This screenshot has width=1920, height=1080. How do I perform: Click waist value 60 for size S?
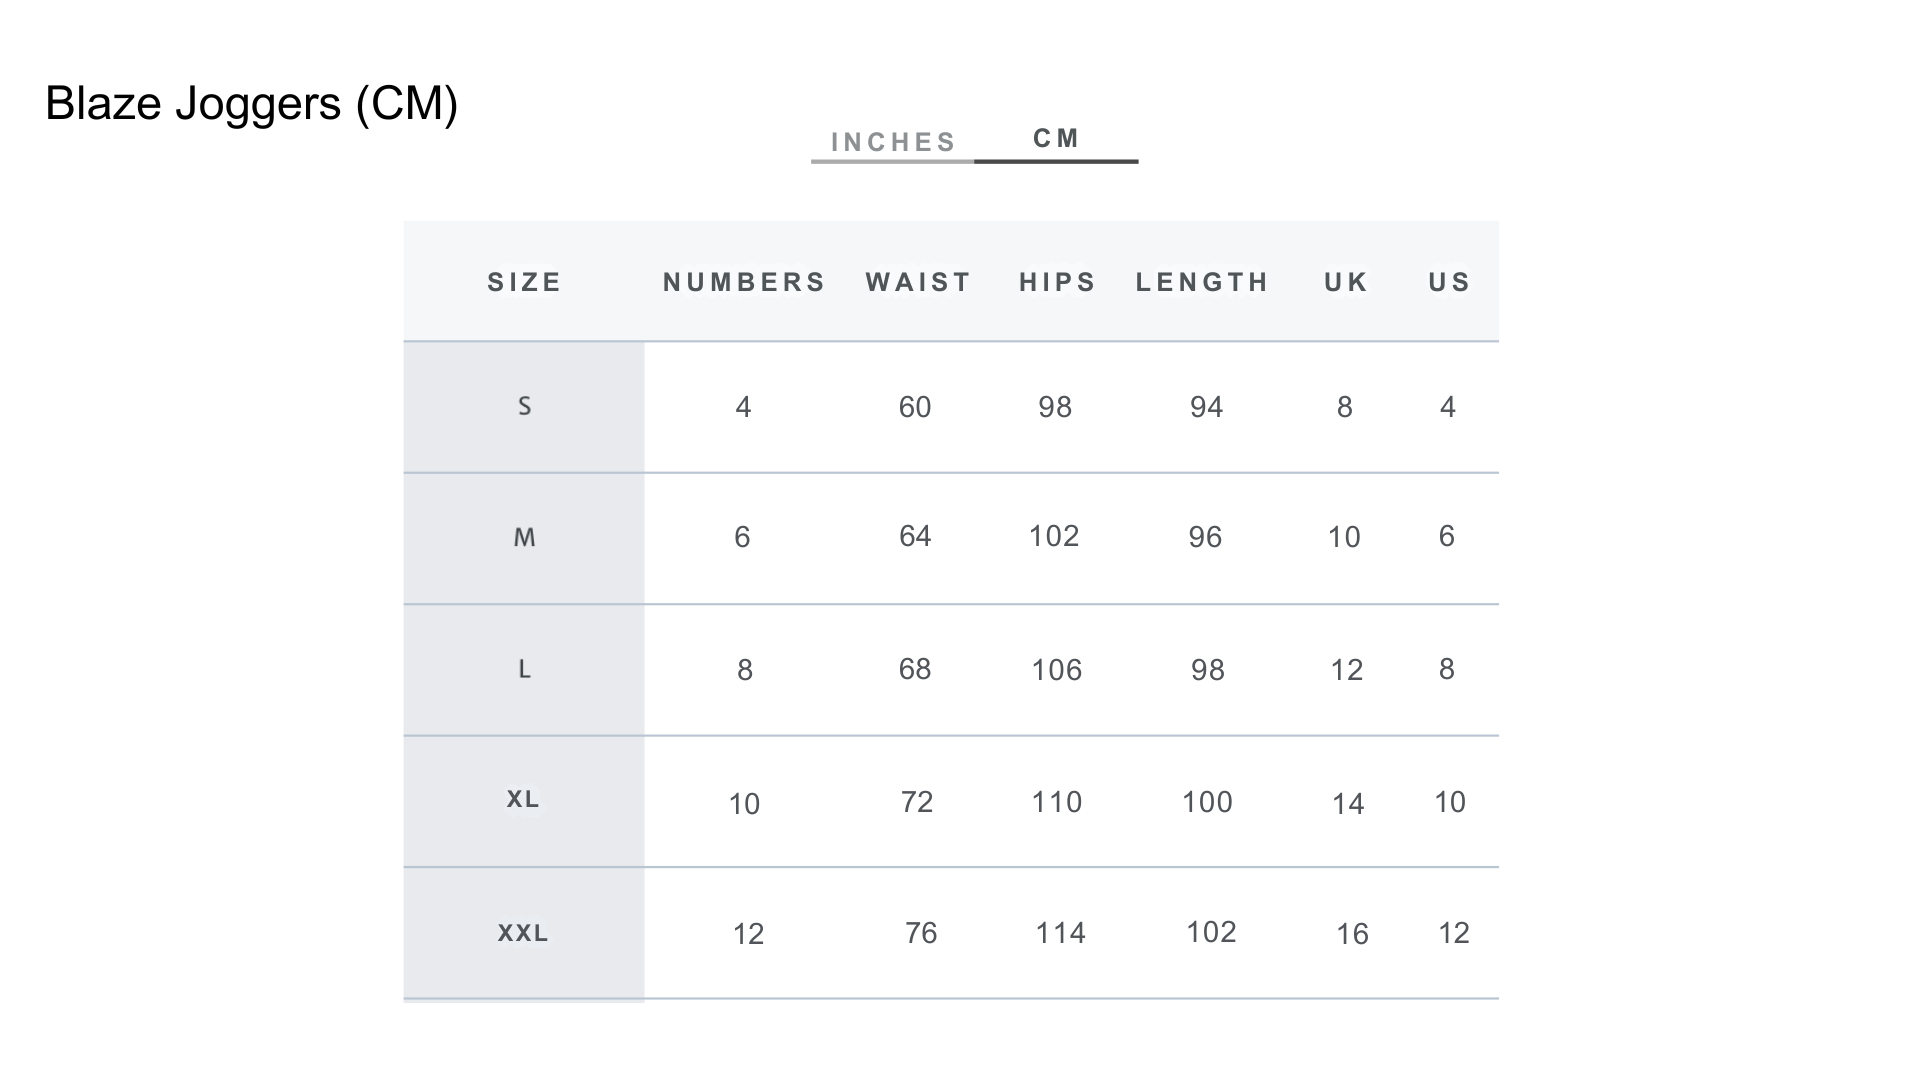pos(914,407)
